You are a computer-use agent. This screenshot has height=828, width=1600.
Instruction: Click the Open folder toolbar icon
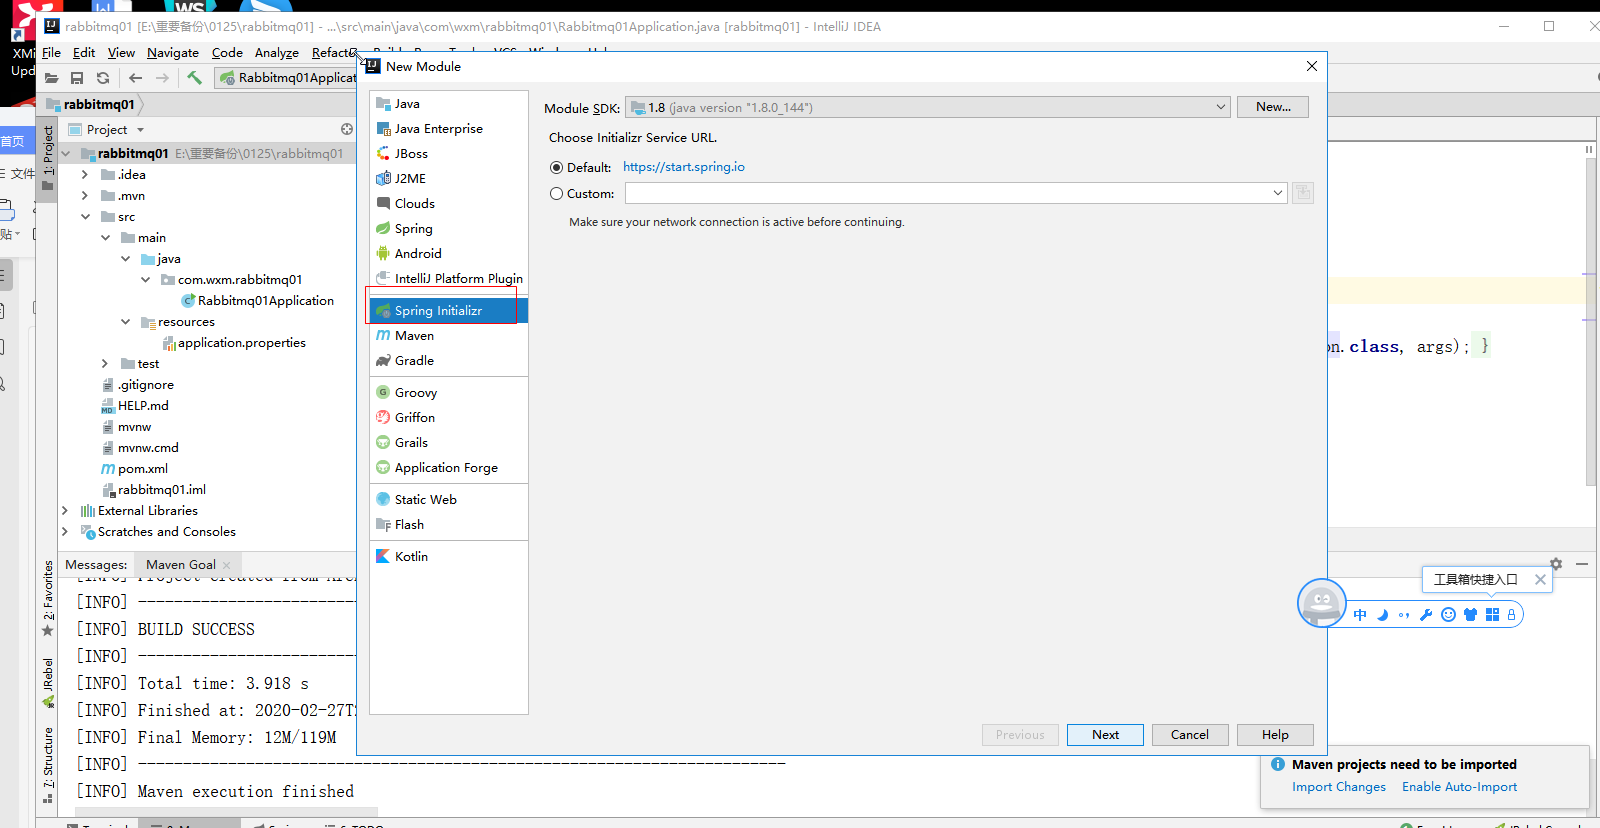(51, 78)
